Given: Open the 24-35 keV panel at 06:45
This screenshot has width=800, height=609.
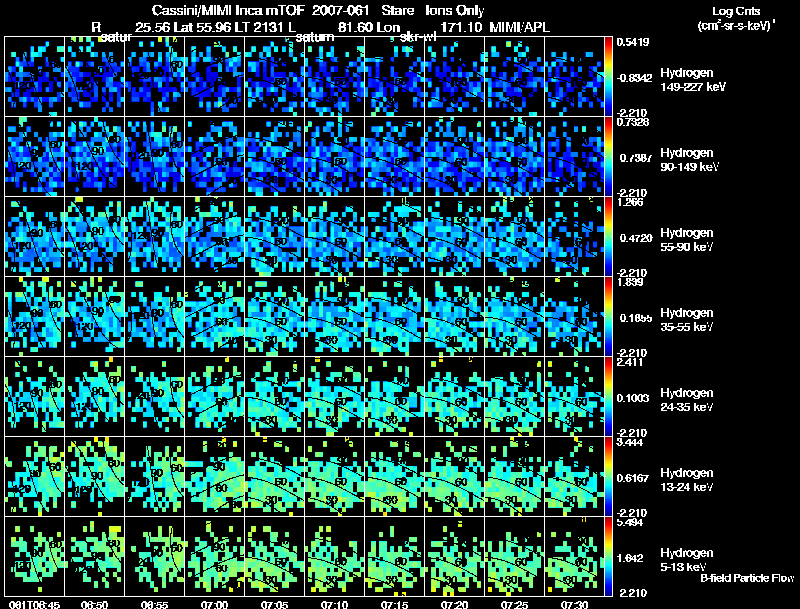Looking at the screenshot, I should point(34,397).
